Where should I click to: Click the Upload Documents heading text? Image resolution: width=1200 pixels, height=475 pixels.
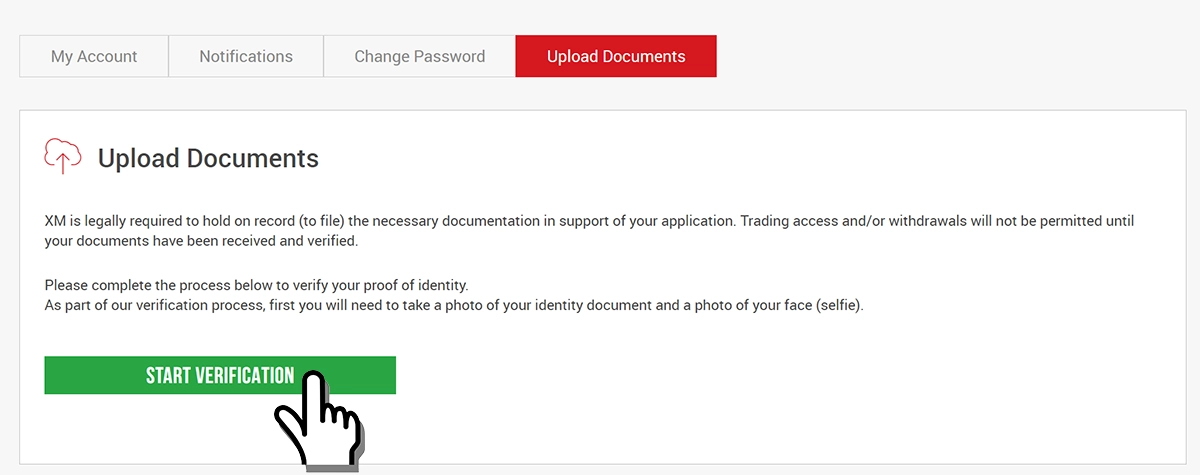pyautogui.click(x=208, y=158)
